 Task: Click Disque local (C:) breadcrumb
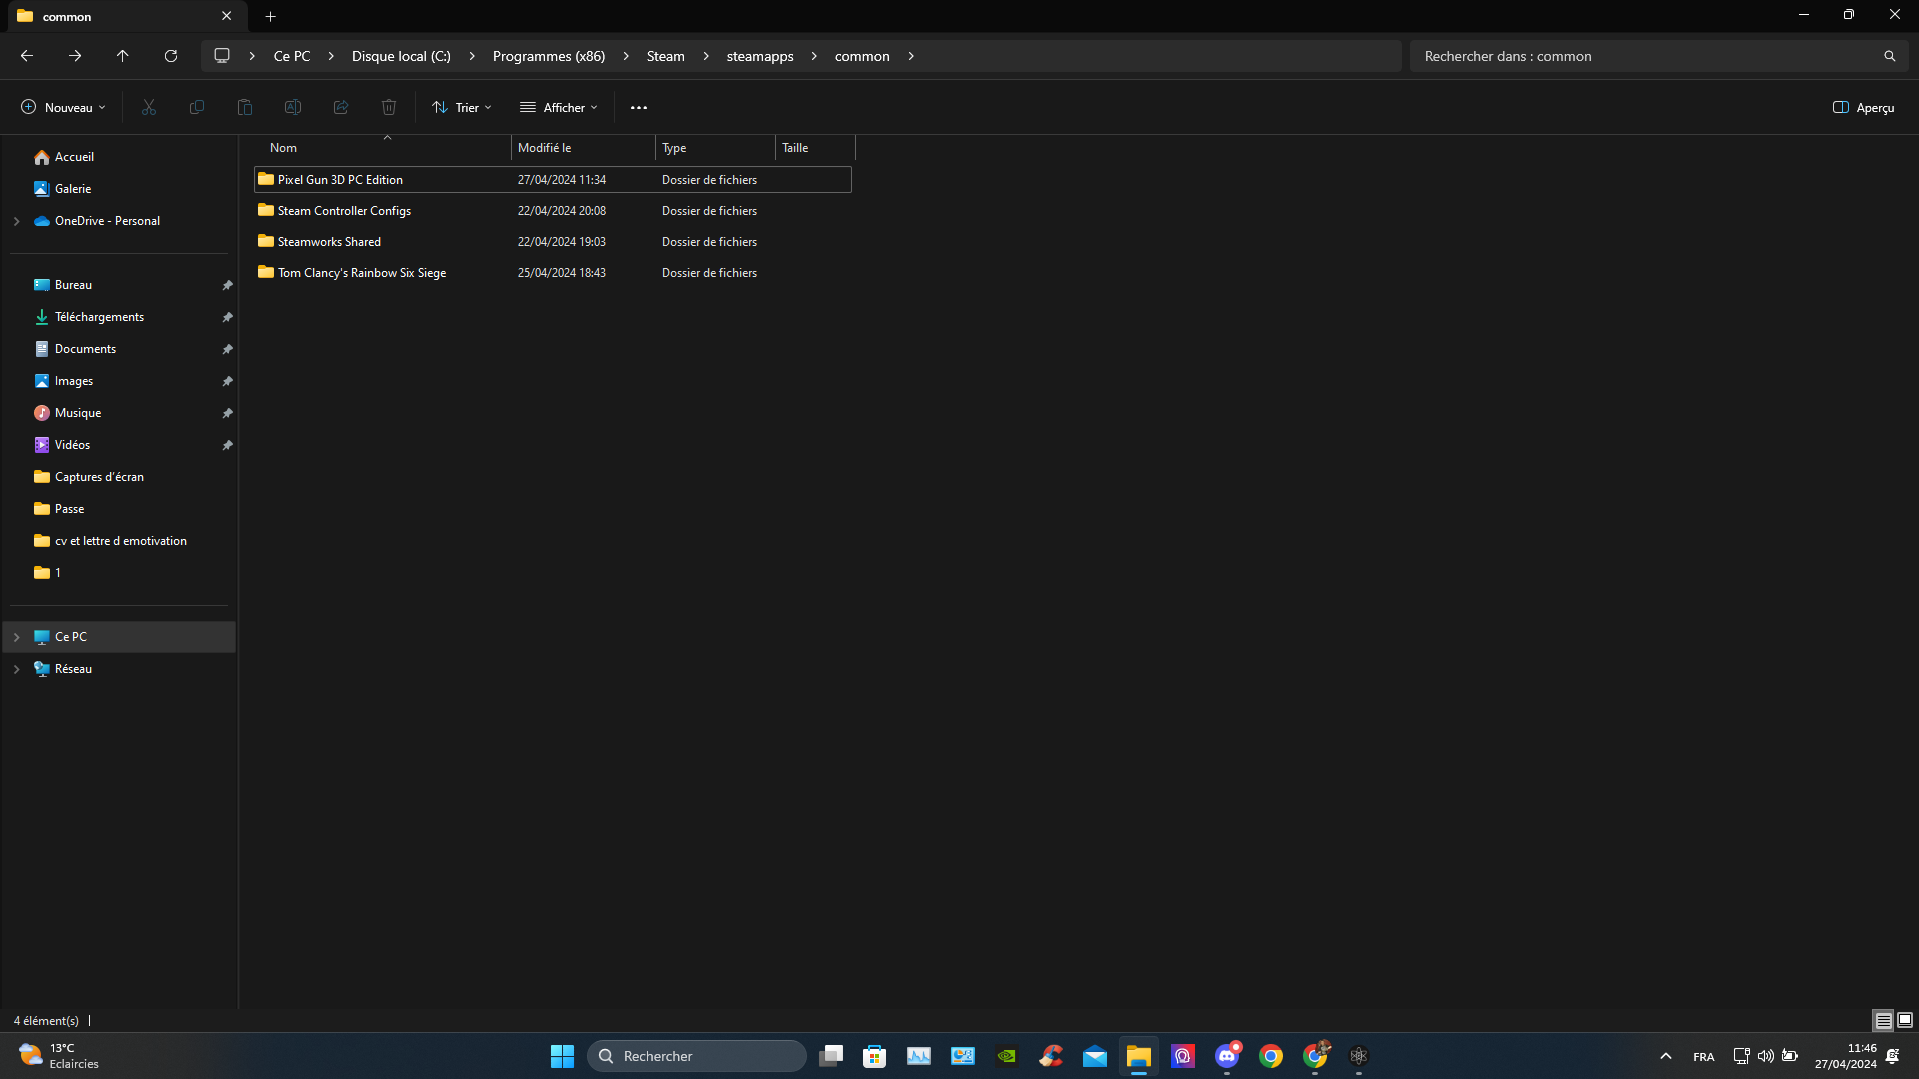click(401, 56)
